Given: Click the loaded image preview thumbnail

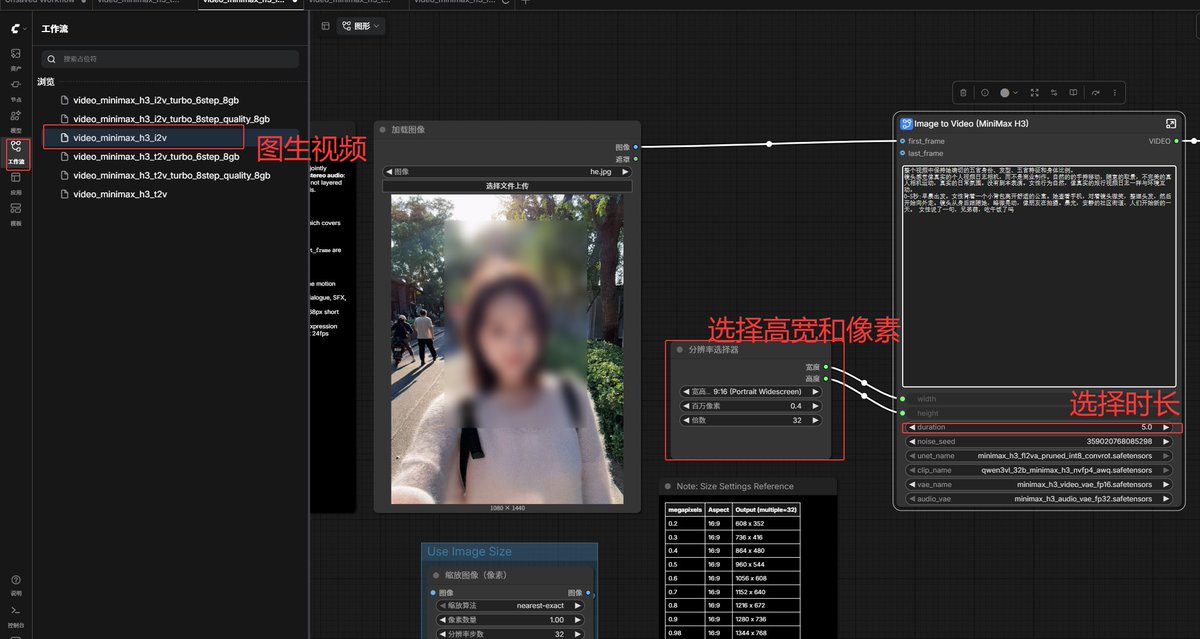Looking at the screenshot, I should pos(507,349).
